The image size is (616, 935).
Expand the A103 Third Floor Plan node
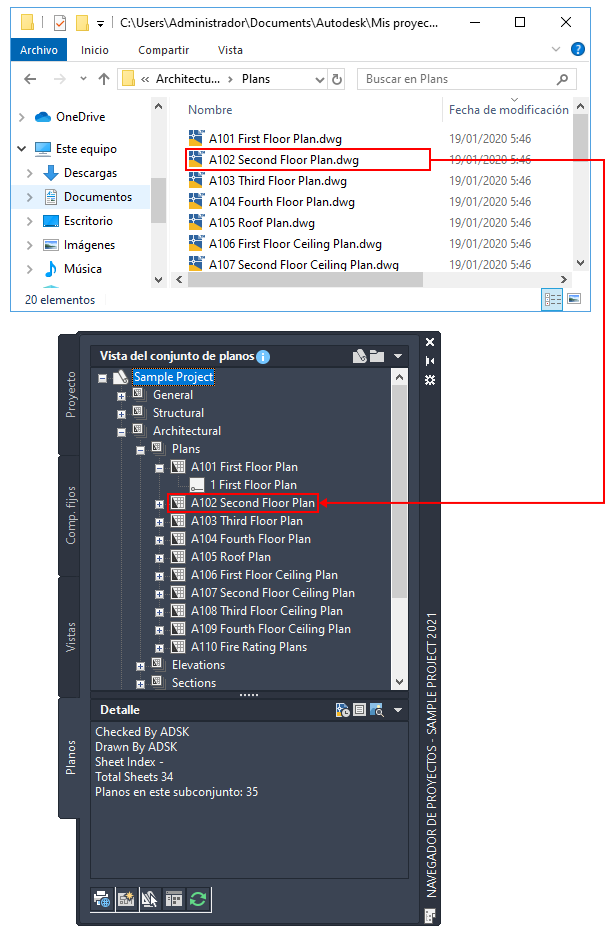159,522
